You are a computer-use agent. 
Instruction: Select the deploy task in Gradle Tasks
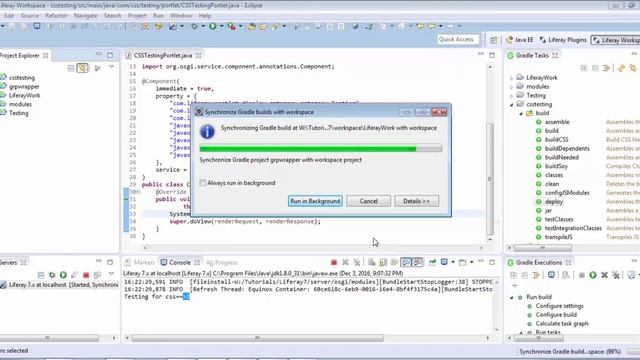click(554, 202)
